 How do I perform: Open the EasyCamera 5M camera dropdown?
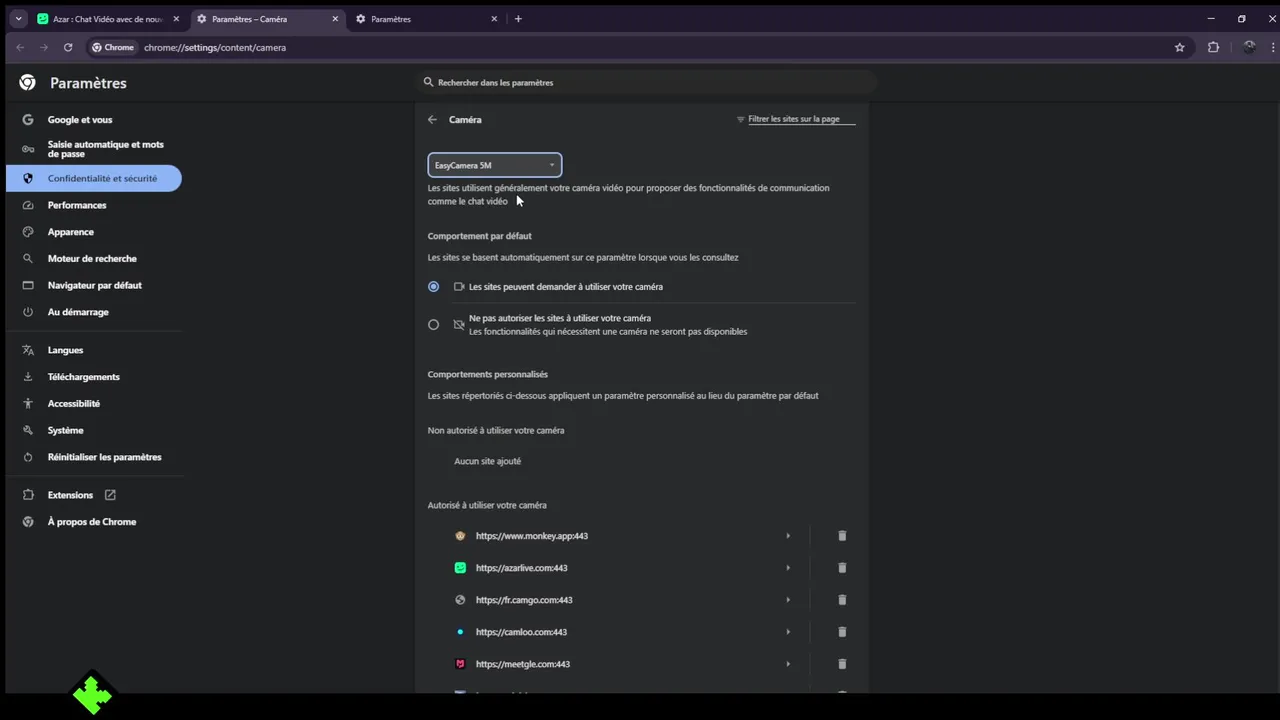click(x=495, y=165)
